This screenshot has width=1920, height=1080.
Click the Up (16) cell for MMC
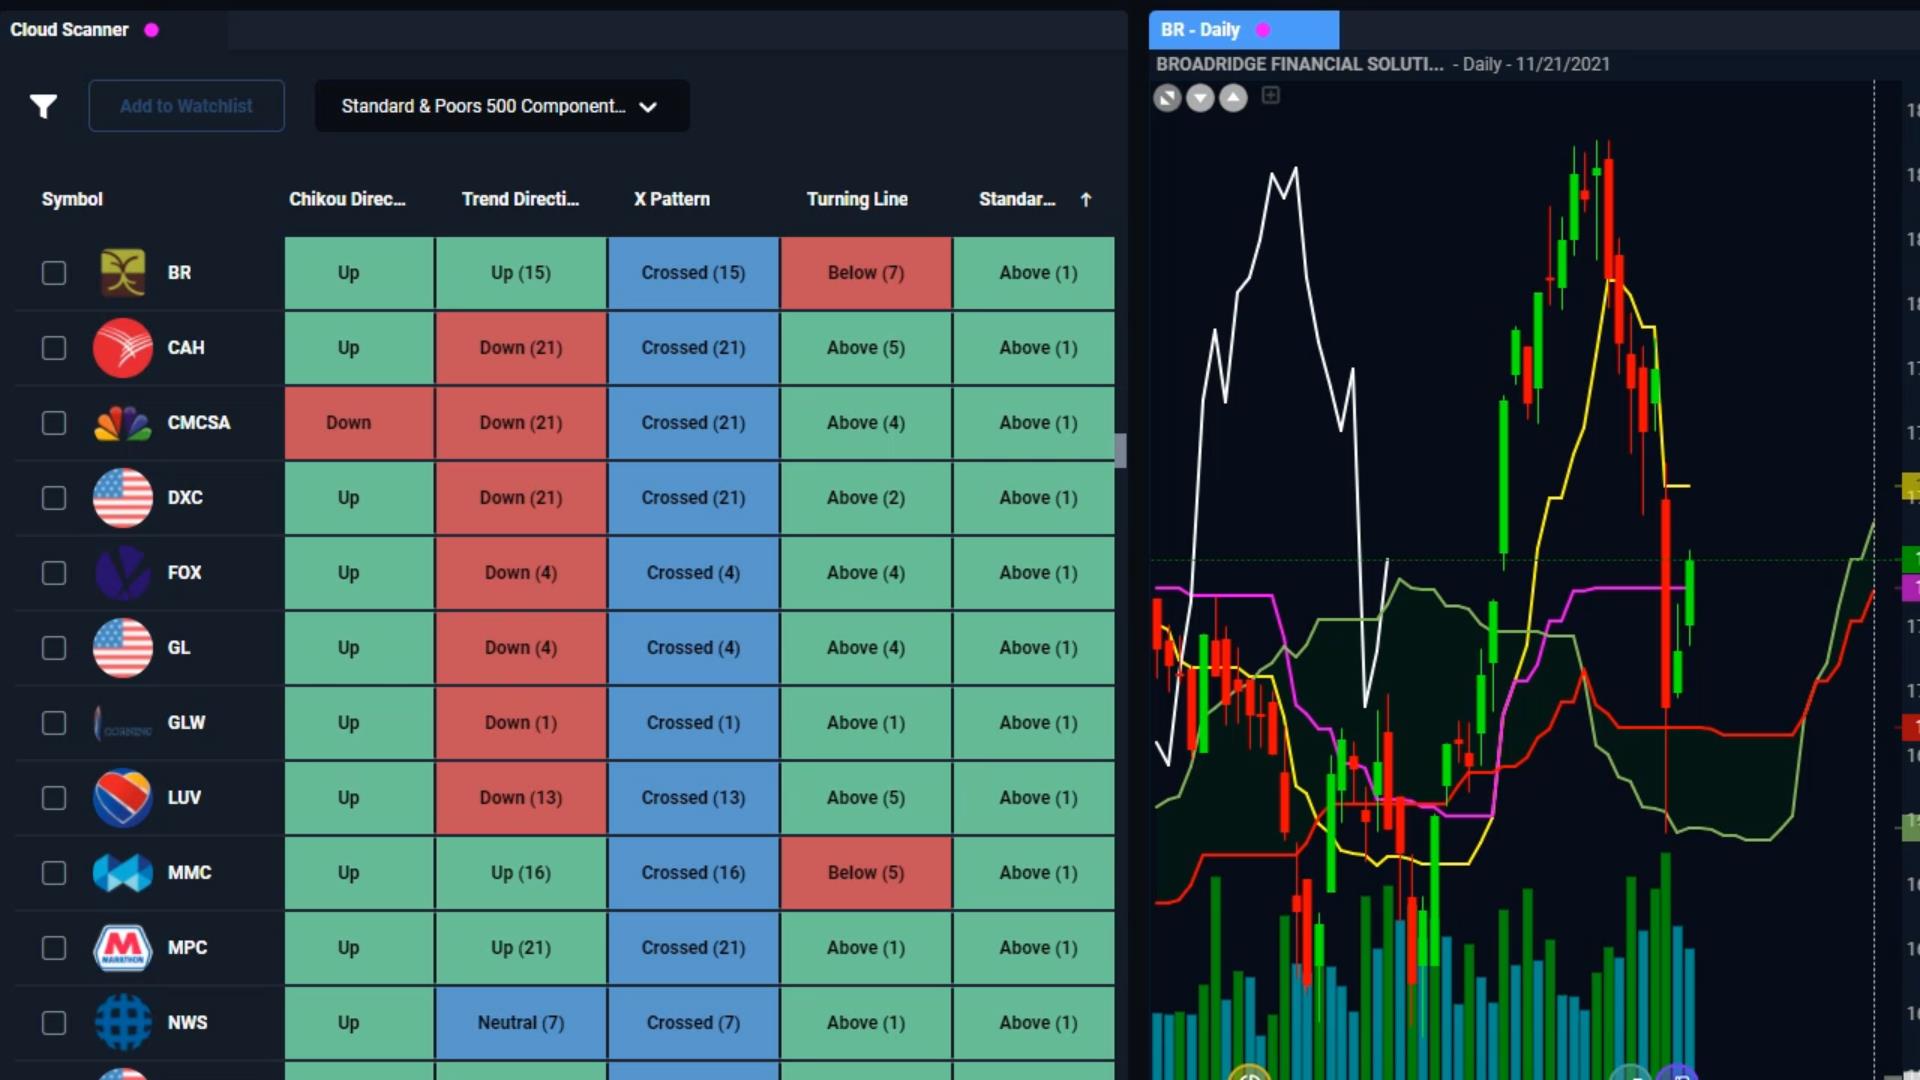[x=521, y=873]
